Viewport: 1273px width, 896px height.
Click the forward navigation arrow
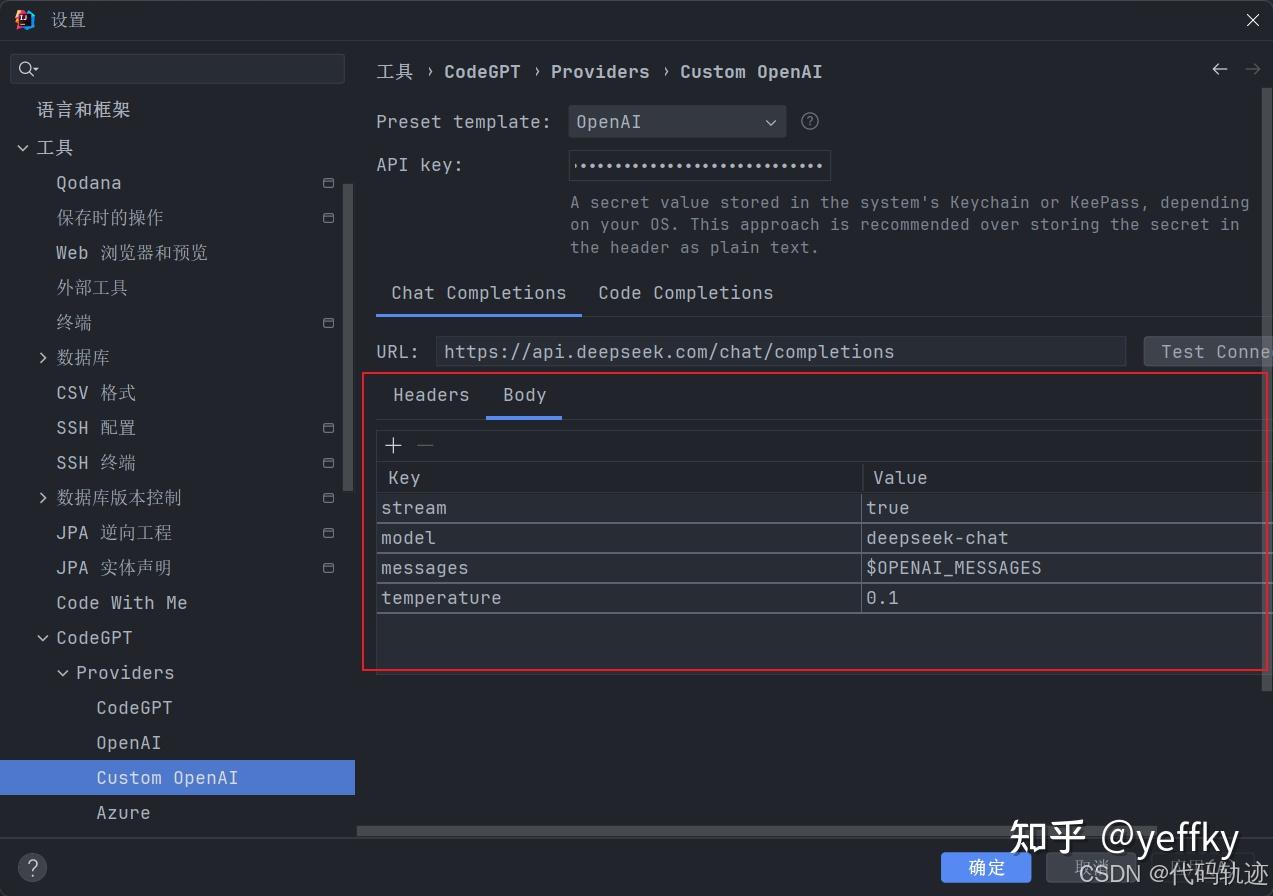(1252, 69)
